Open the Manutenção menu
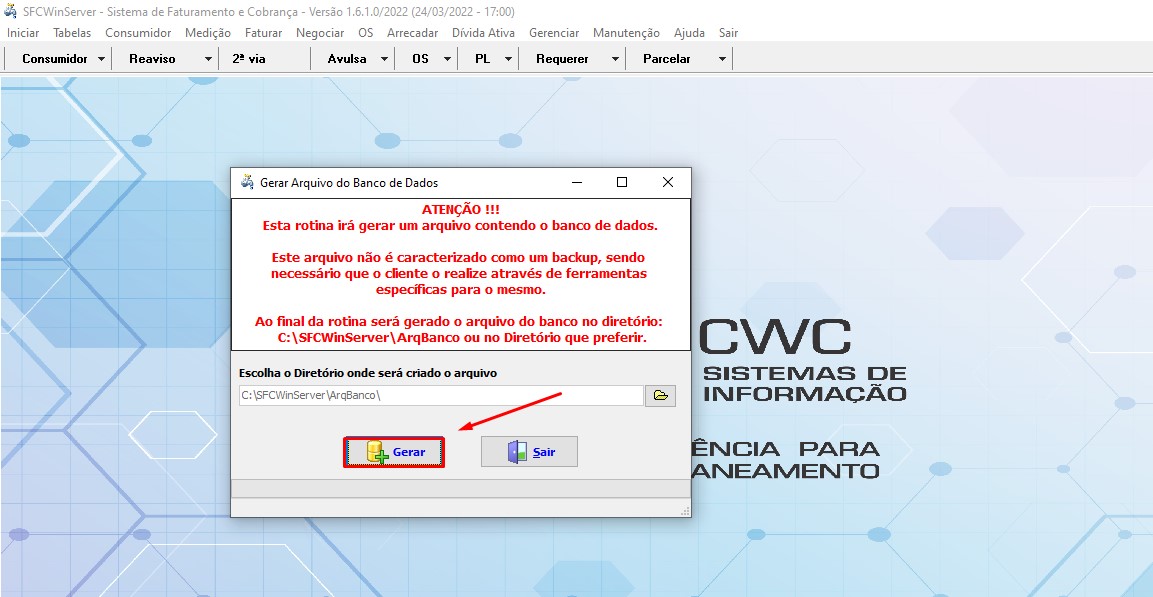The width and height of the screenshot is (1153, 597). [626, 33]
